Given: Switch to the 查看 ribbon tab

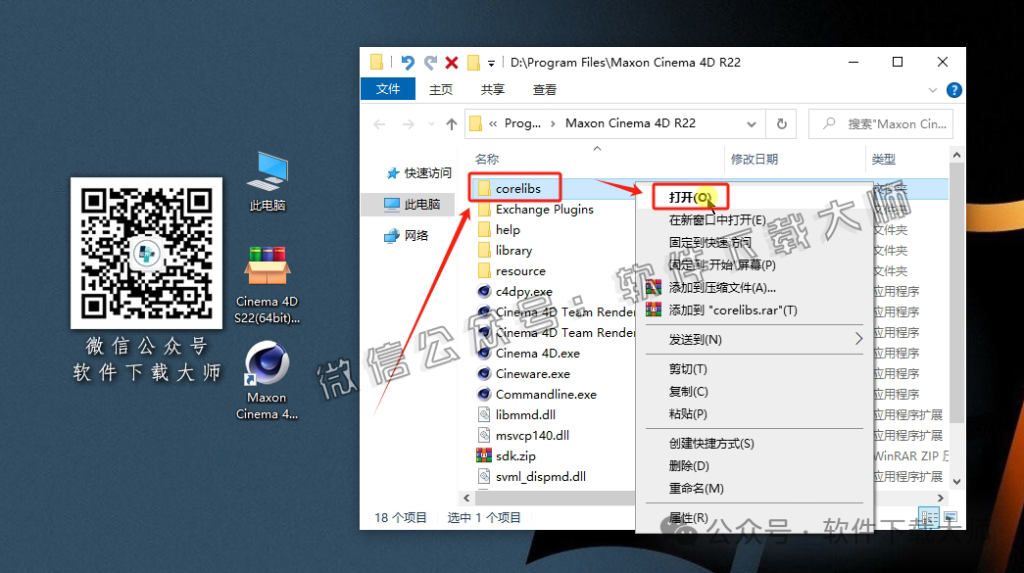Looking at the screenshot, I should [x=545, y=90].
